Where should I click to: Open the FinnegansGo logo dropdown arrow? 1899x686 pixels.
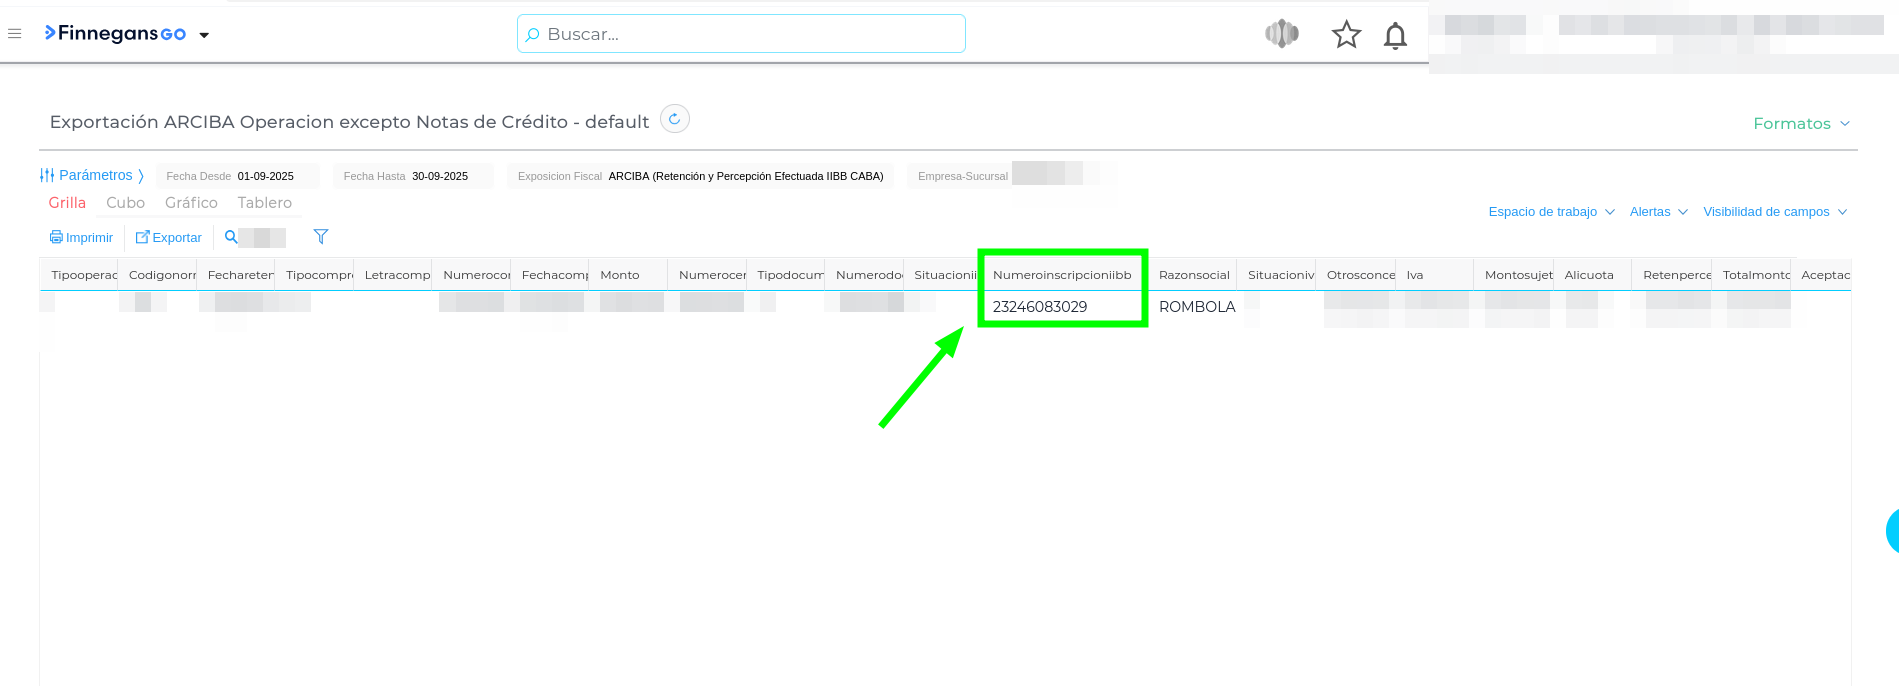tap(204, 35)
